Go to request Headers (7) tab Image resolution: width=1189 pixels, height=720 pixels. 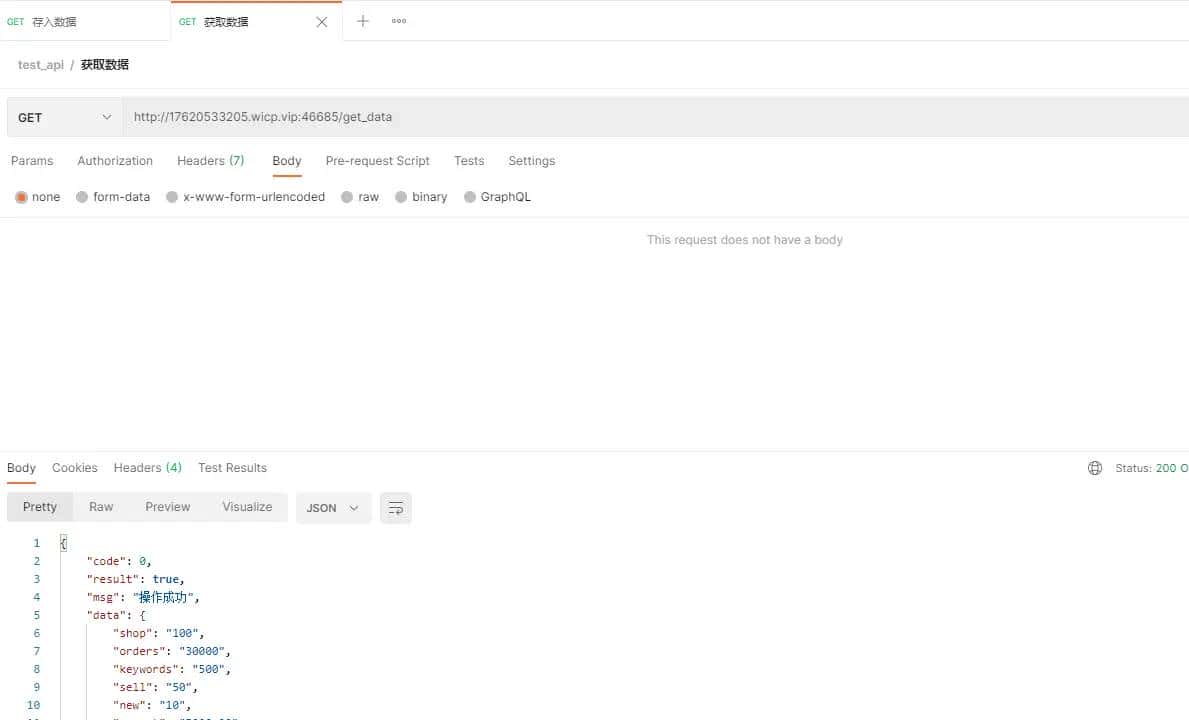coord(210,161)
